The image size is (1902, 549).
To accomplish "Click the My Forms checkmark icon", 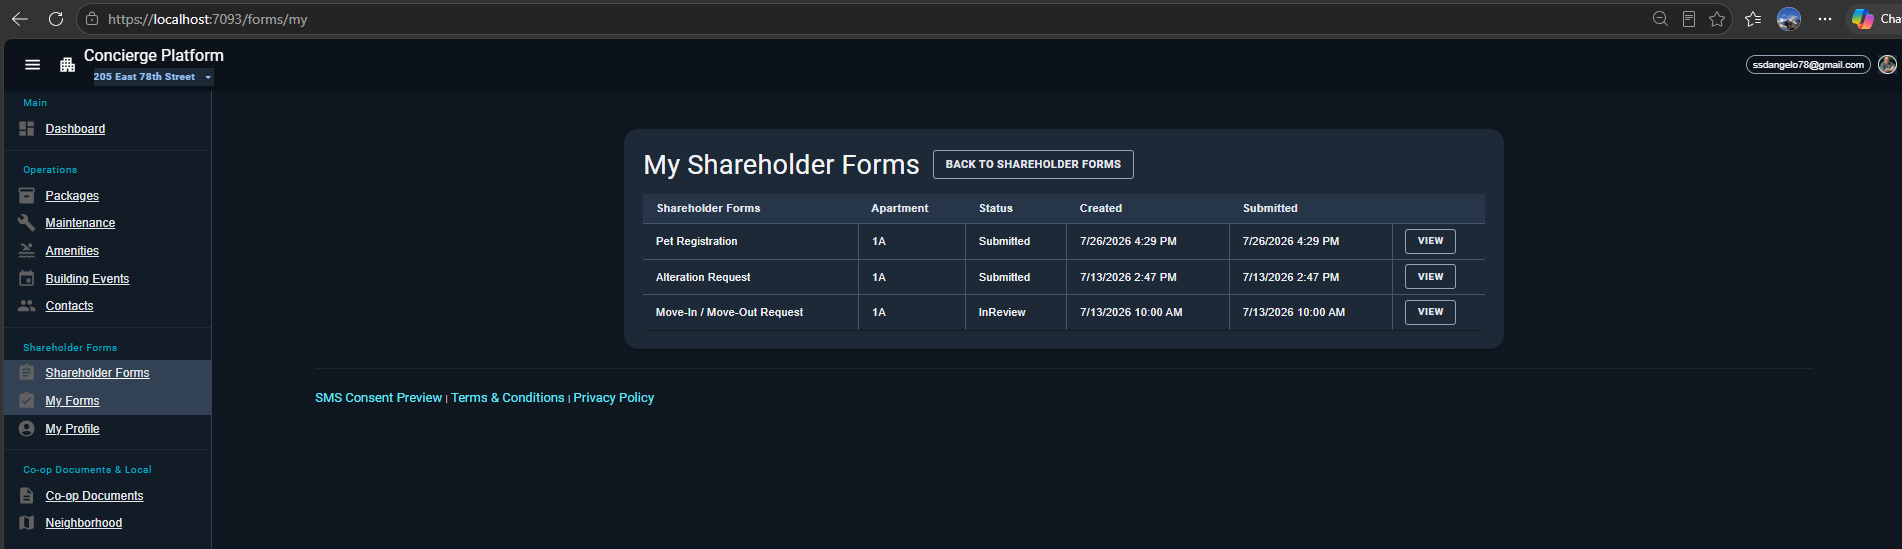I will click(x=27, y=401).
